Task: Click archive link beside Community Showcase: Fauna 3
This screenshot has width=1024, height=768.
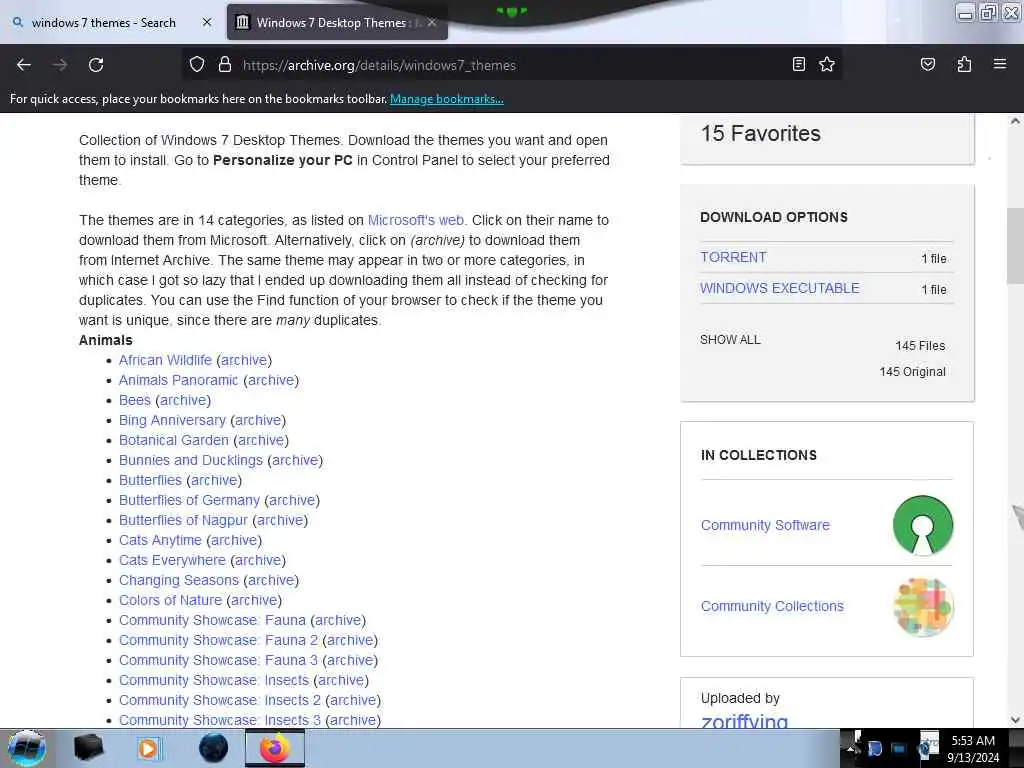Action: [x=350, y=660]
